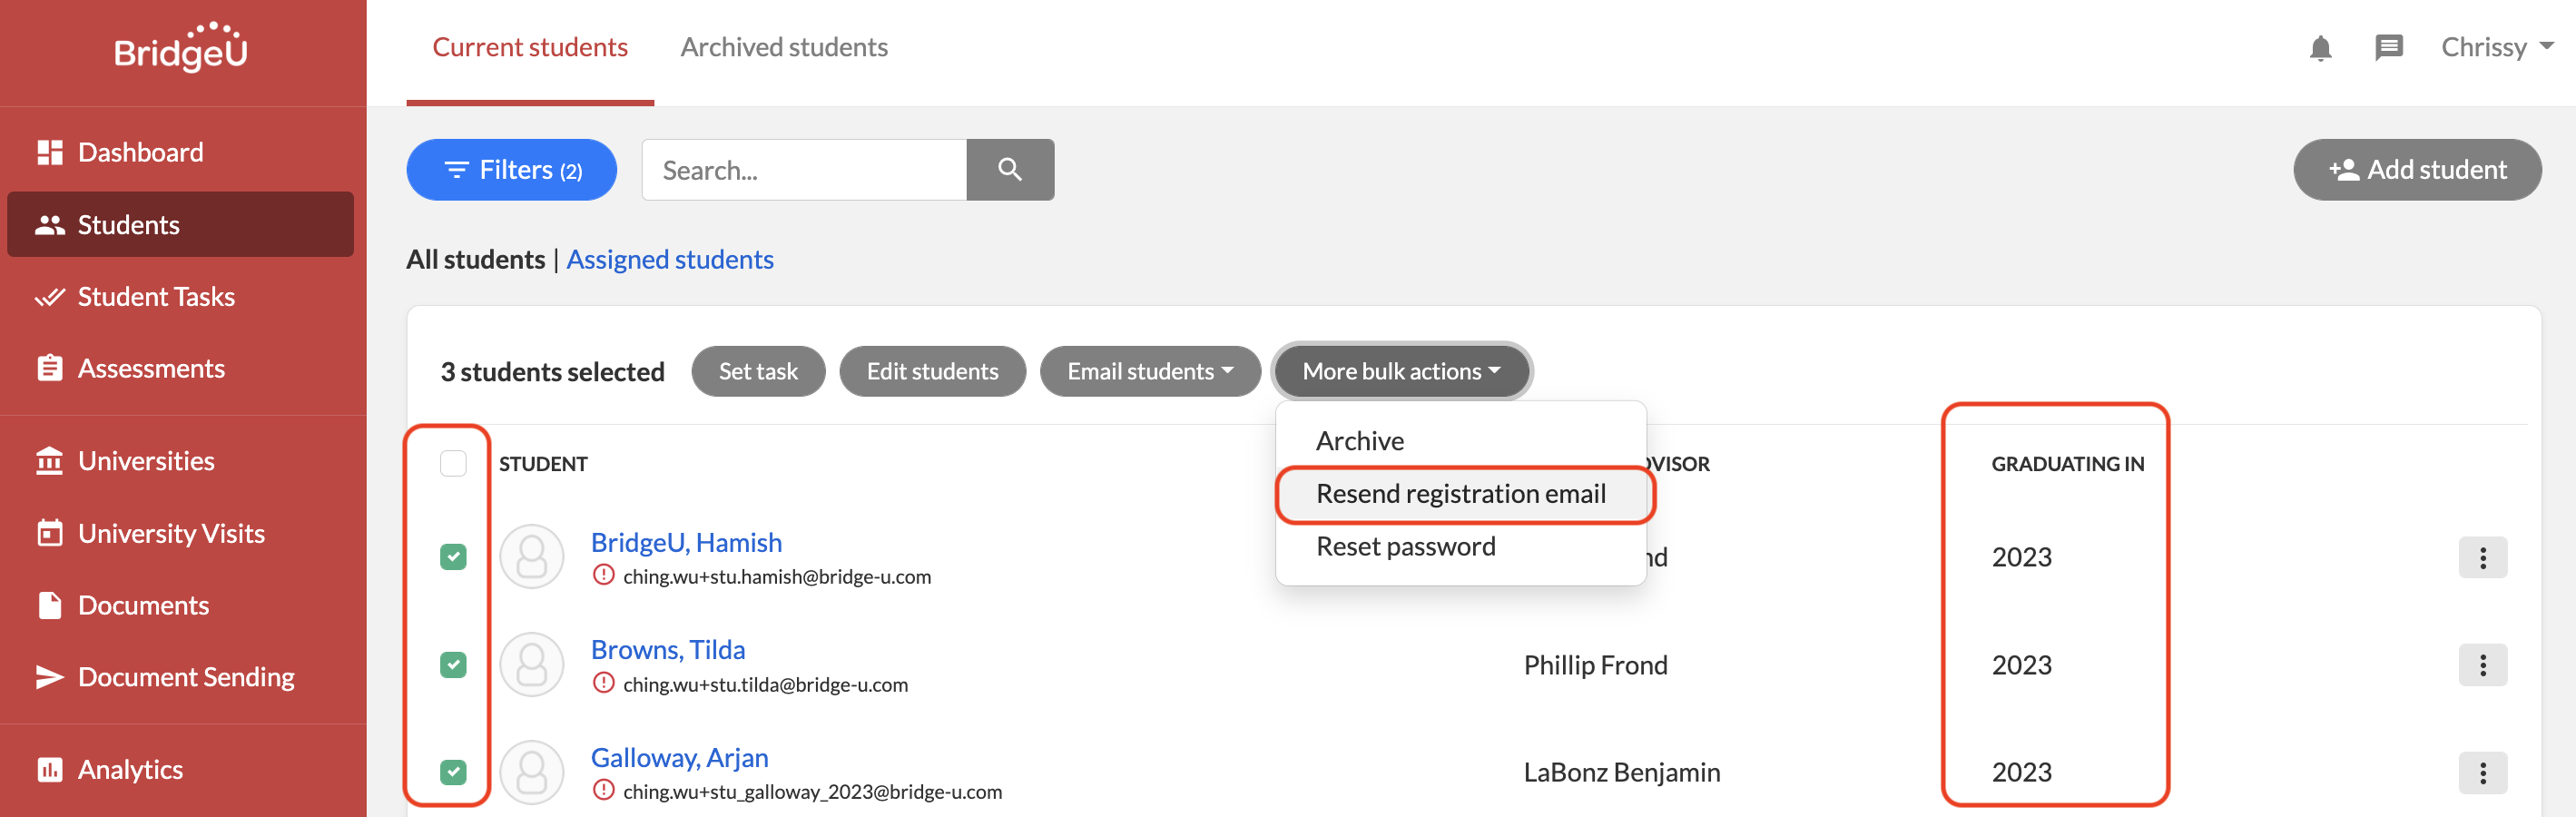Open the messages chat icon

[x=2388, y=48]
